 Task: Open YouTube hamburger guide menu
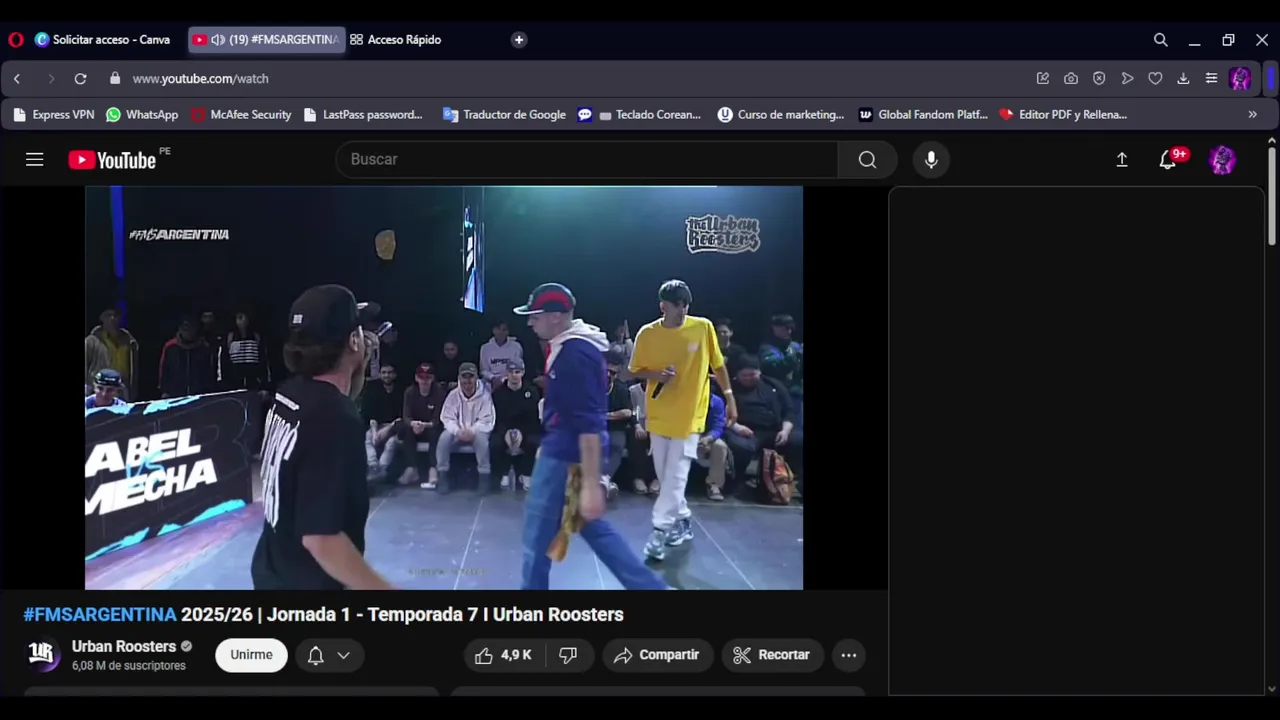(x=35, y=159)
